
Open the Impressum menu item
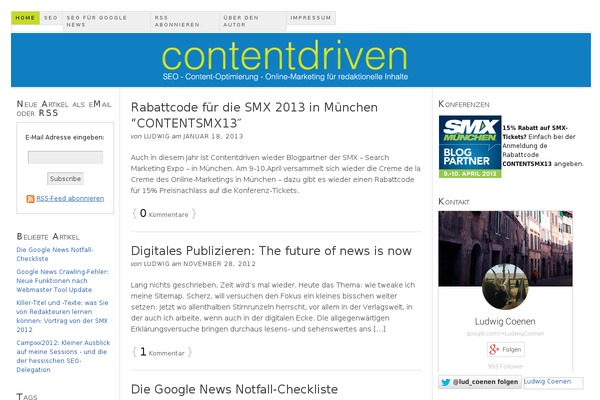click(x=311, y=18)
